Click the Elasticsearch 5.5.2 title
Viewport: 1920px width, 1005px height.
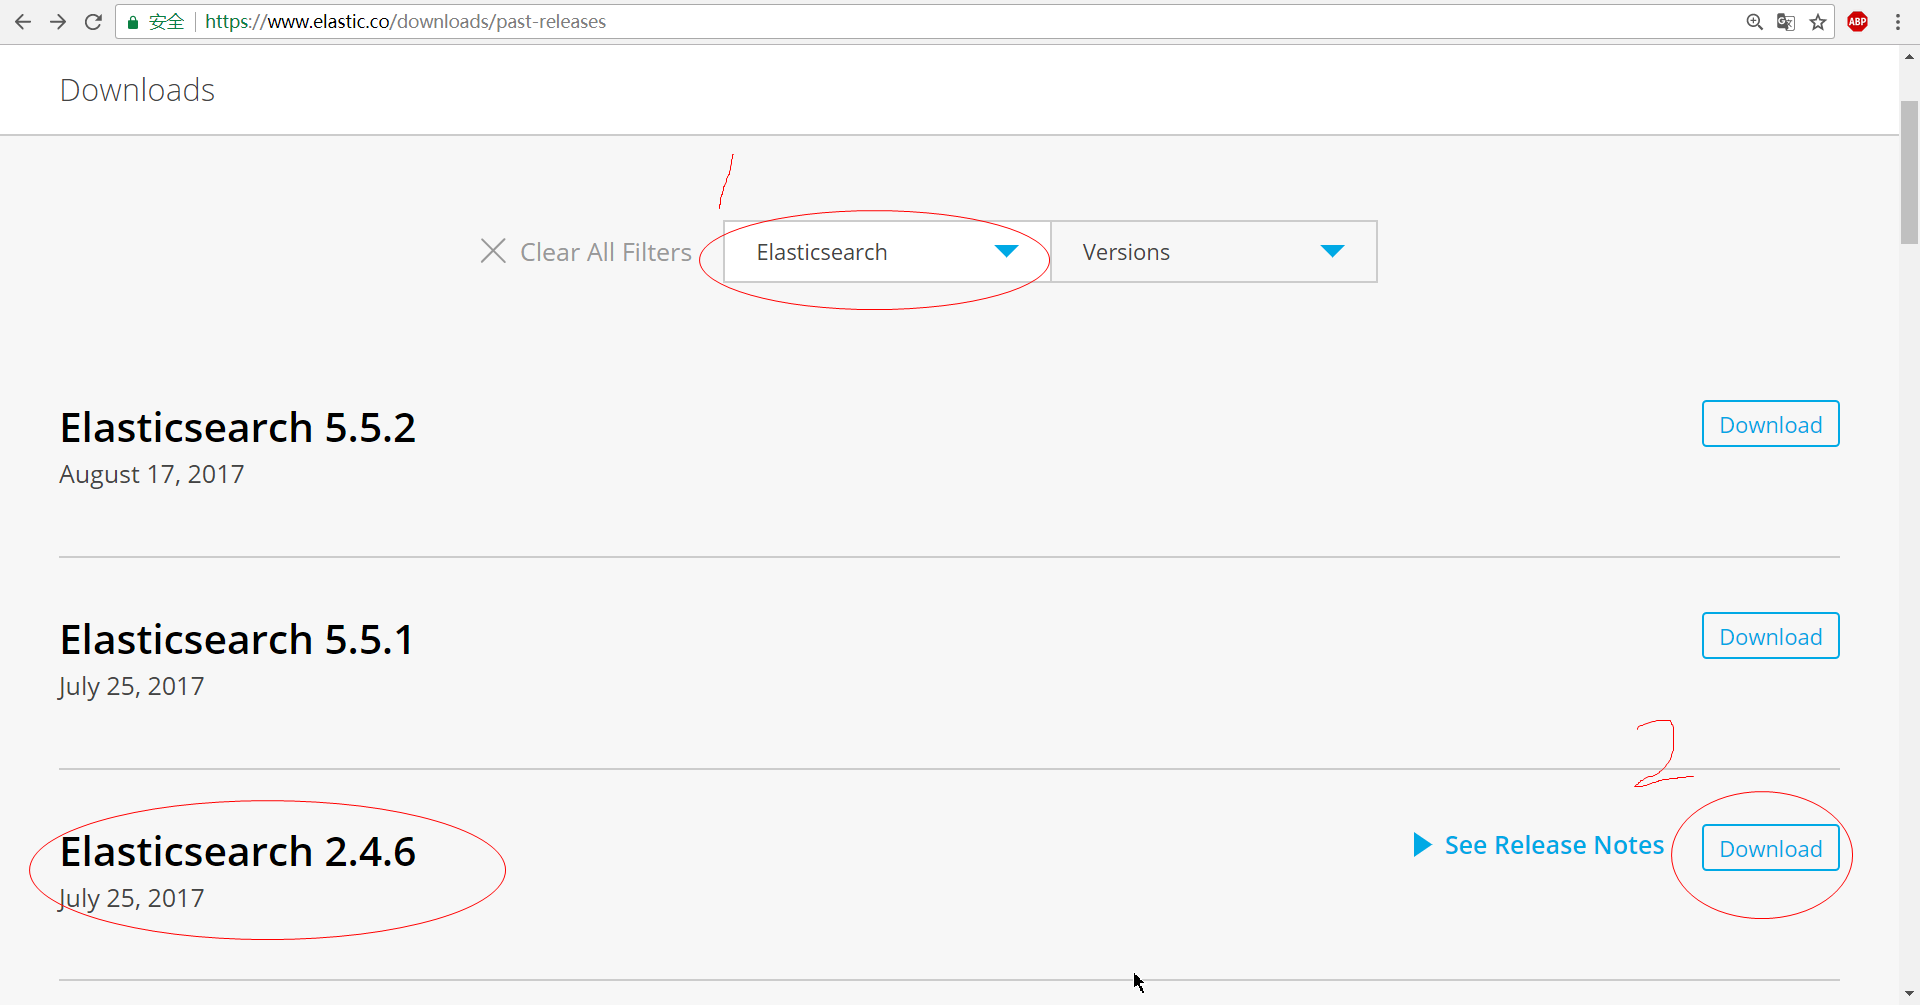click(238, 428)
